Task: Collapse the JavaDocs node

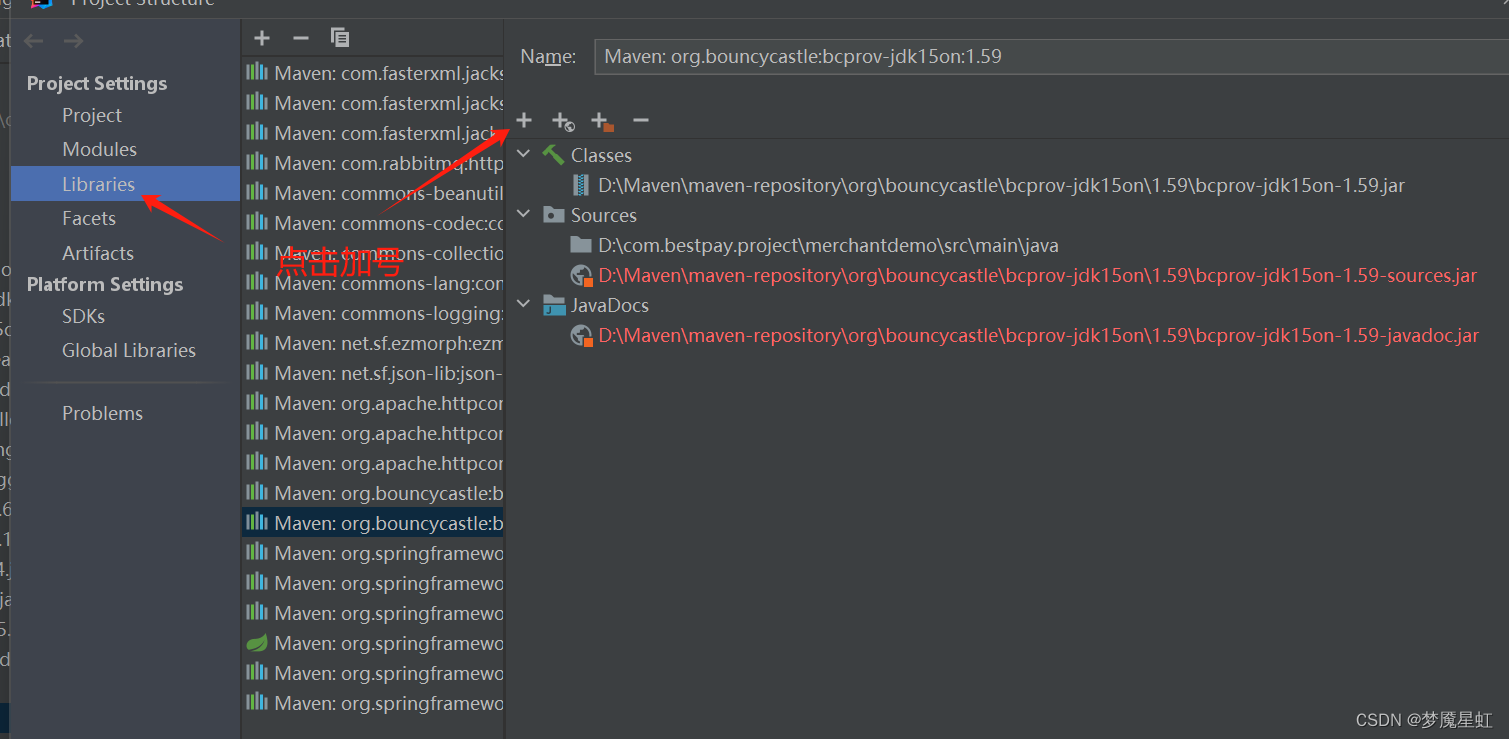Action: click(x=524, y=305)
